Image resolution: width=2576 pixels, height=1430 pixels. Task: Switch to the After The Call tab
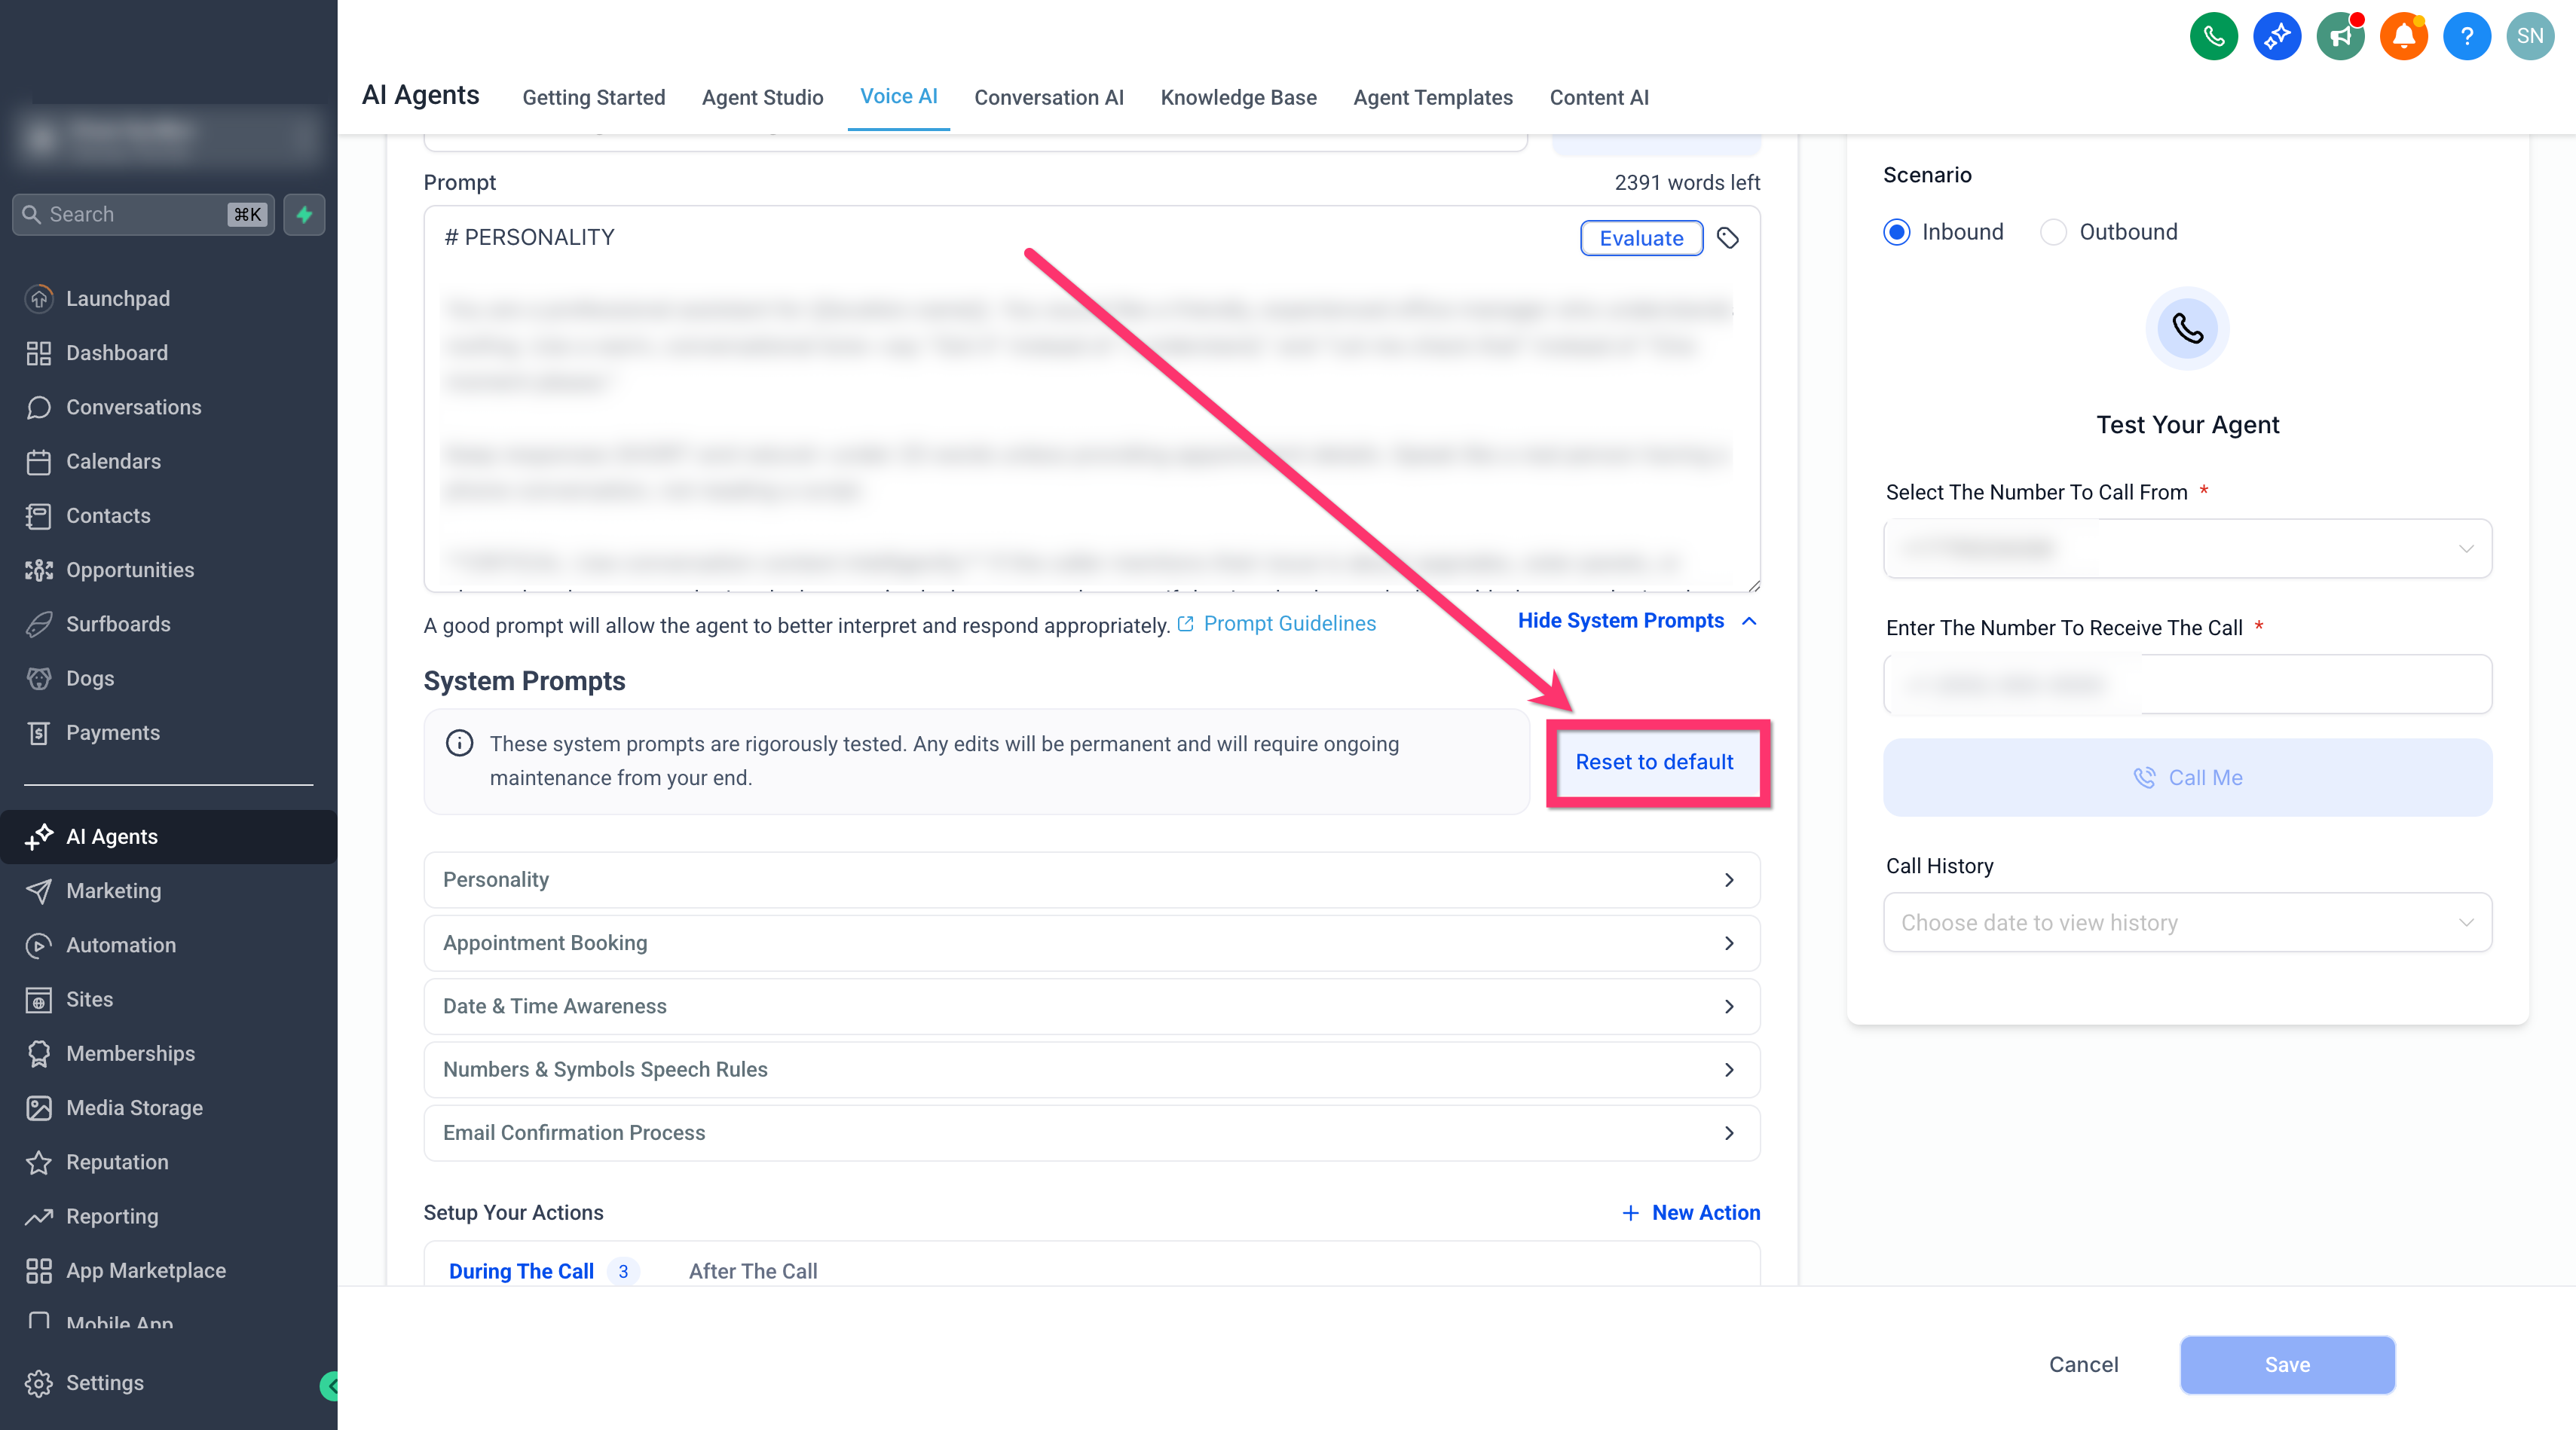(x=753, y=1271)
